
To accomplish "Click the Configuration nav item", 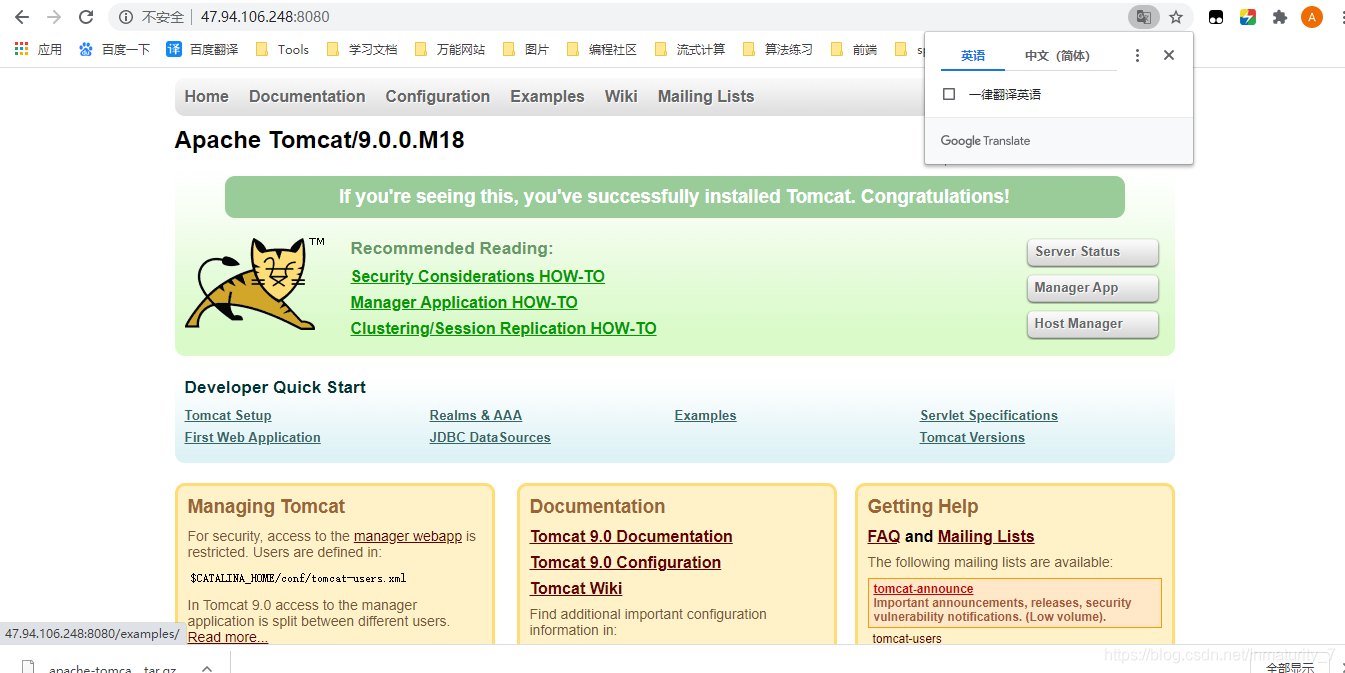I will 438,96.
